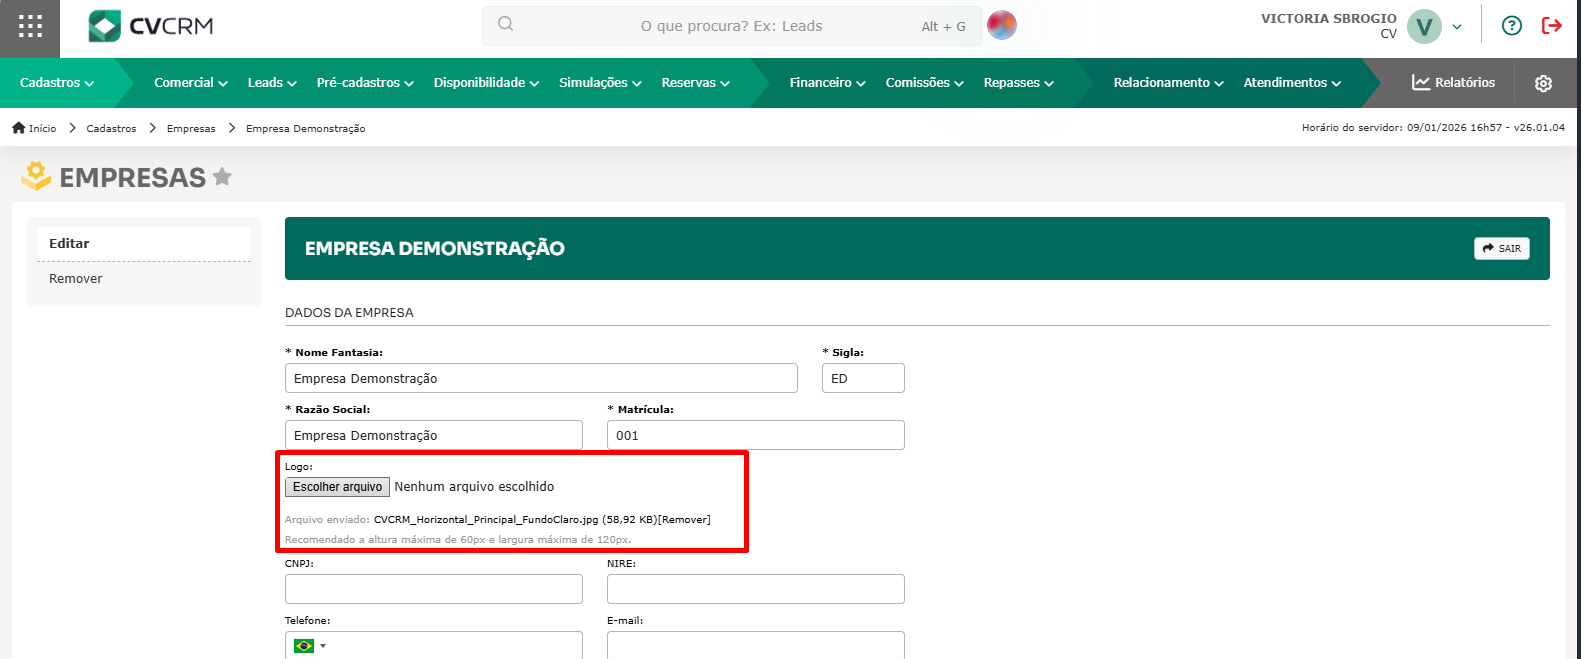This screenshot has width=1581, height=659.
Task: Click the Nome Fantasia input field
Action: click(541, 378)
